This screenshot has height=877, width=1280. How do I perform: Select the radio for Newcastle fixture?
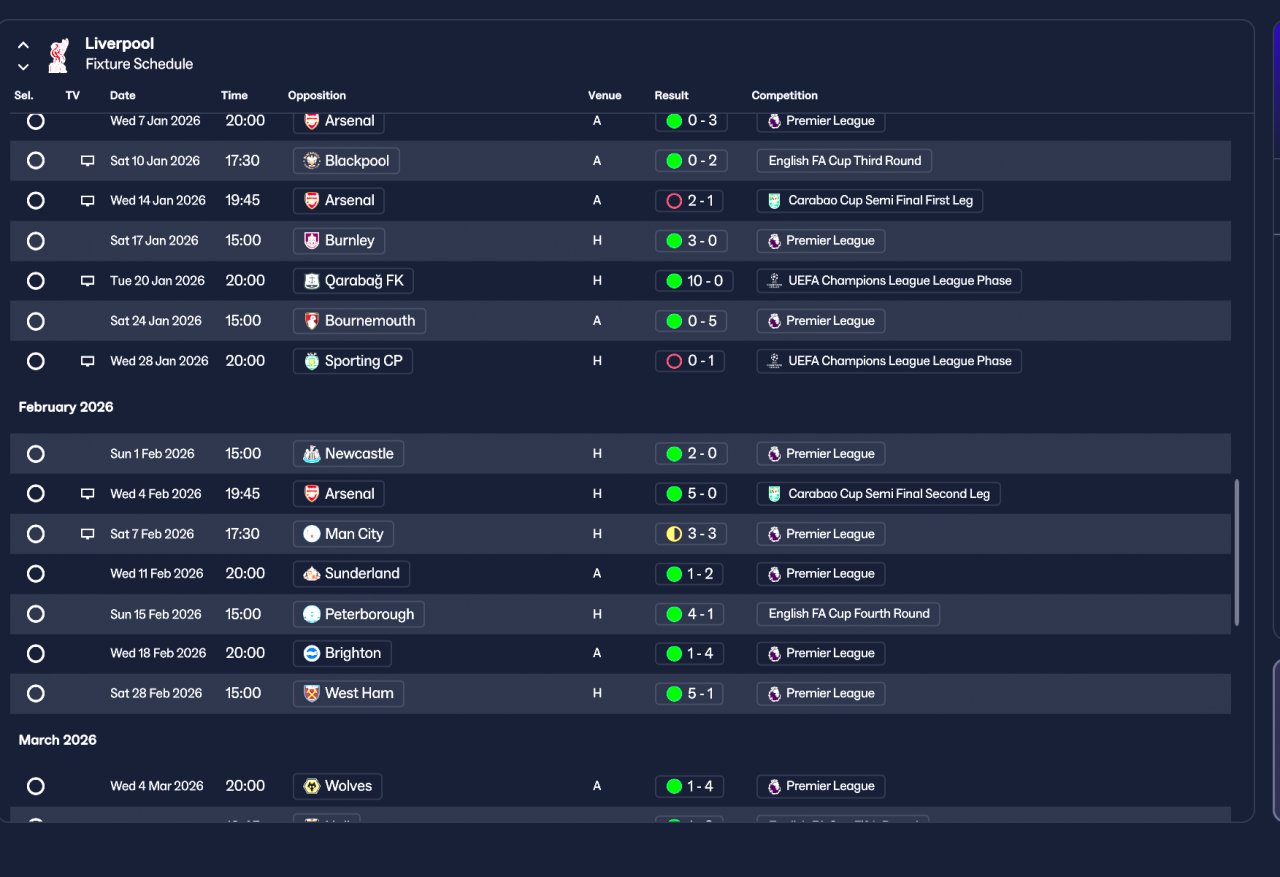coord(36,454)
